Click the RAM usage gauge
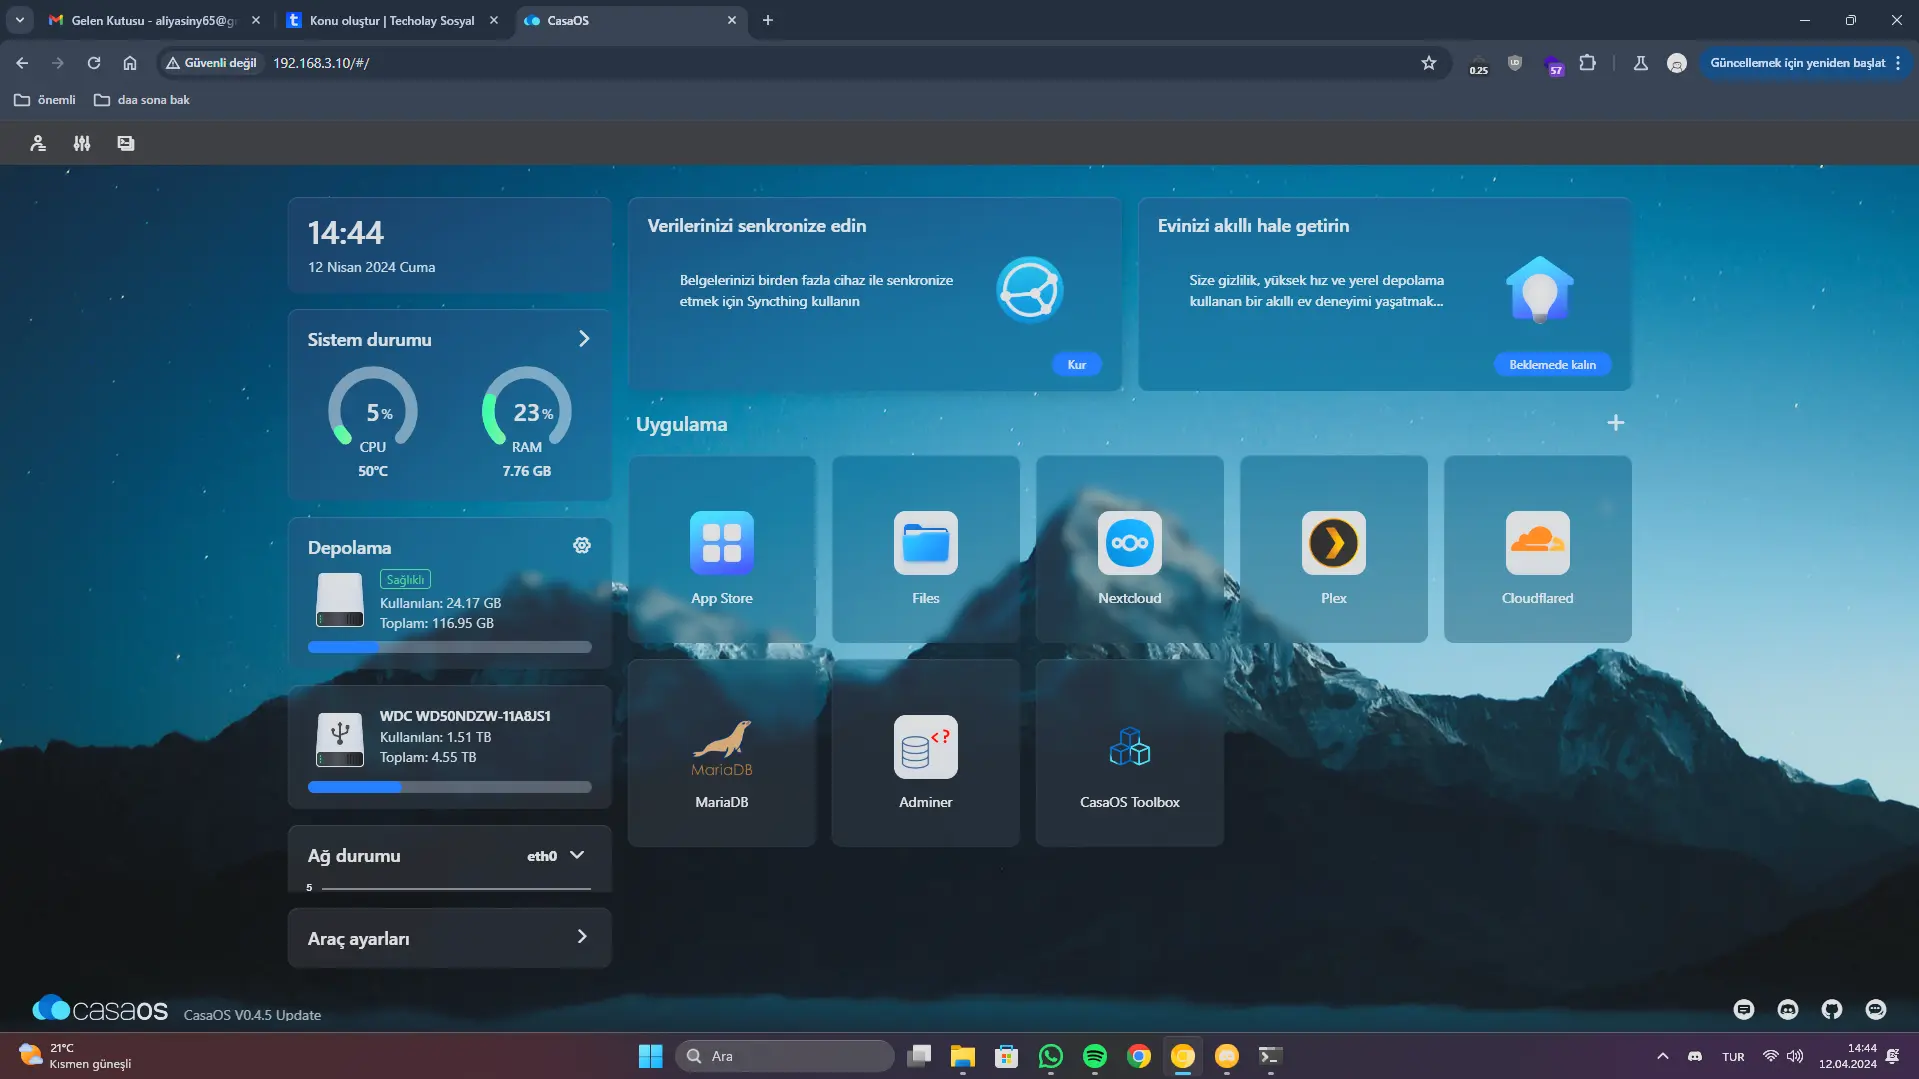This screenshot has height=1079, width=1919. click(x=527, y=410)
